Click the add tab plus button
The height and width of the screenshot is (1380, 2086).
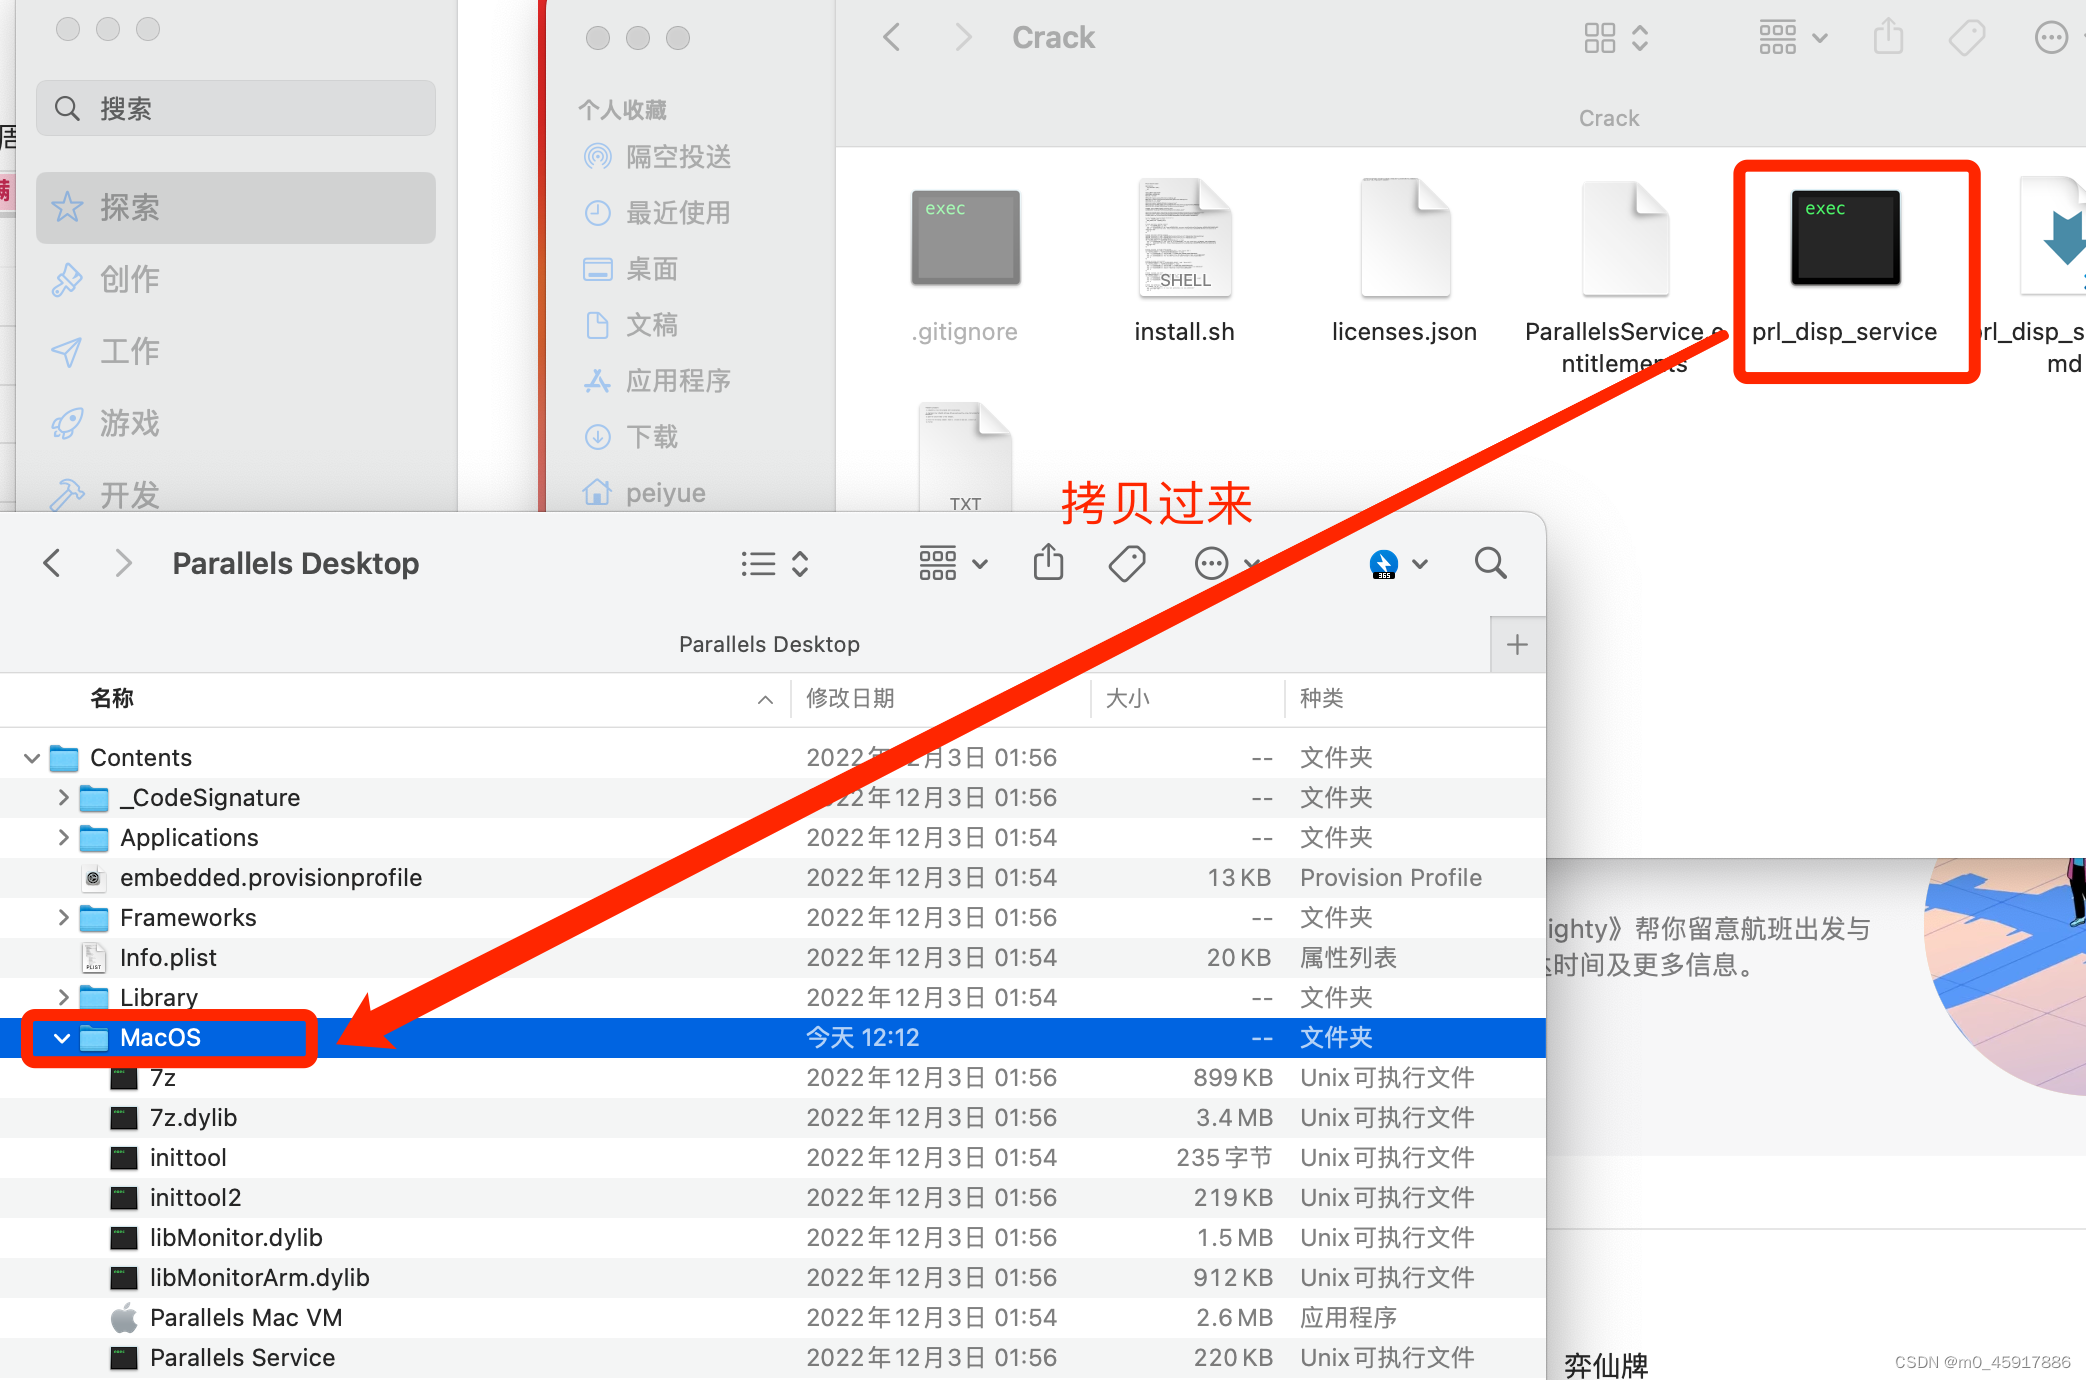click(x=1517, y=644)
